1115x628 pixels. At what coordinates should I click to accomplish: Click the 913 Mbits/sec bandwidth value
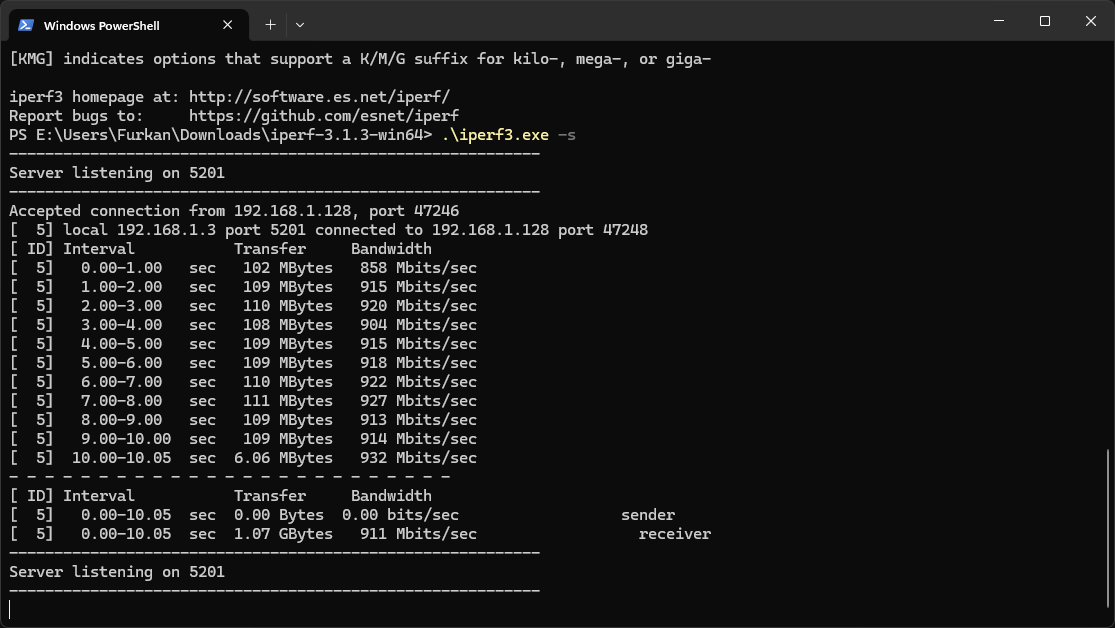tap(418, 420)
